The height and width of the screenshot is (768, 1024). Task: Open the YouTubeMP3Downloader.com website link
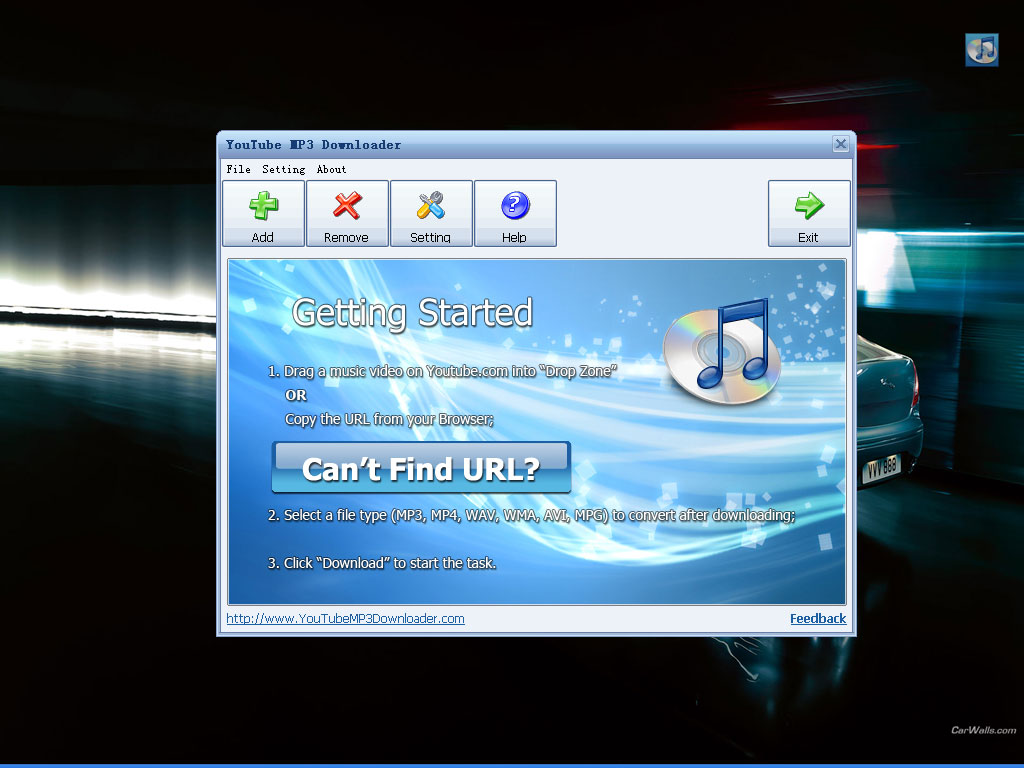(x=345, y=618)
